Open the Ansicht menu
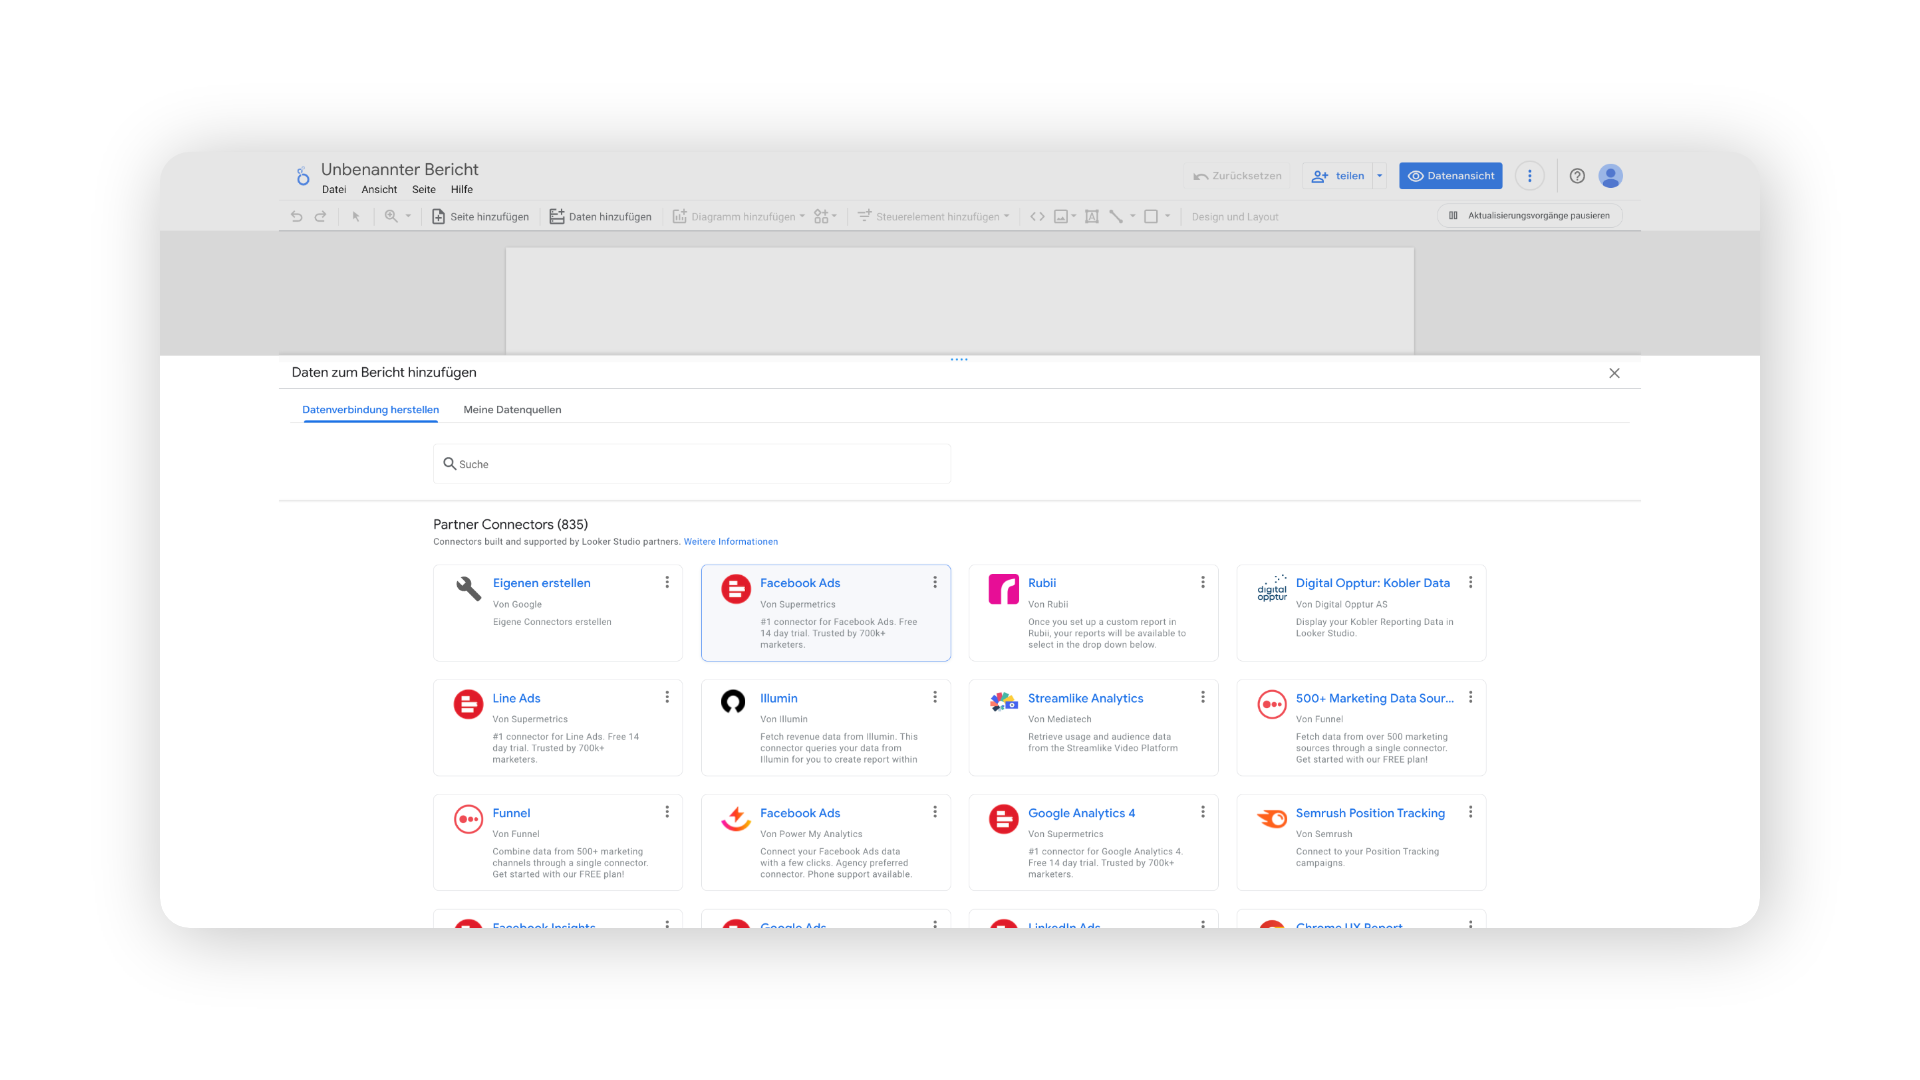This screenshot has height=1080, width=1920. coord(379,190)
